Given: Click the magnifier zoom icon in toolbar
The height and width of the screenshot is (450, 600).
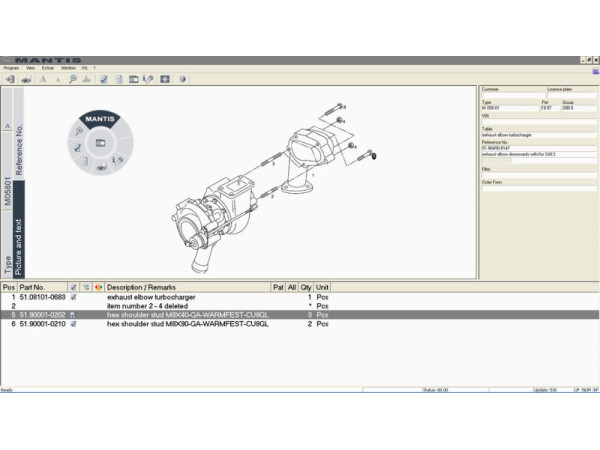Looking at the screenshot, I should 73,78.
